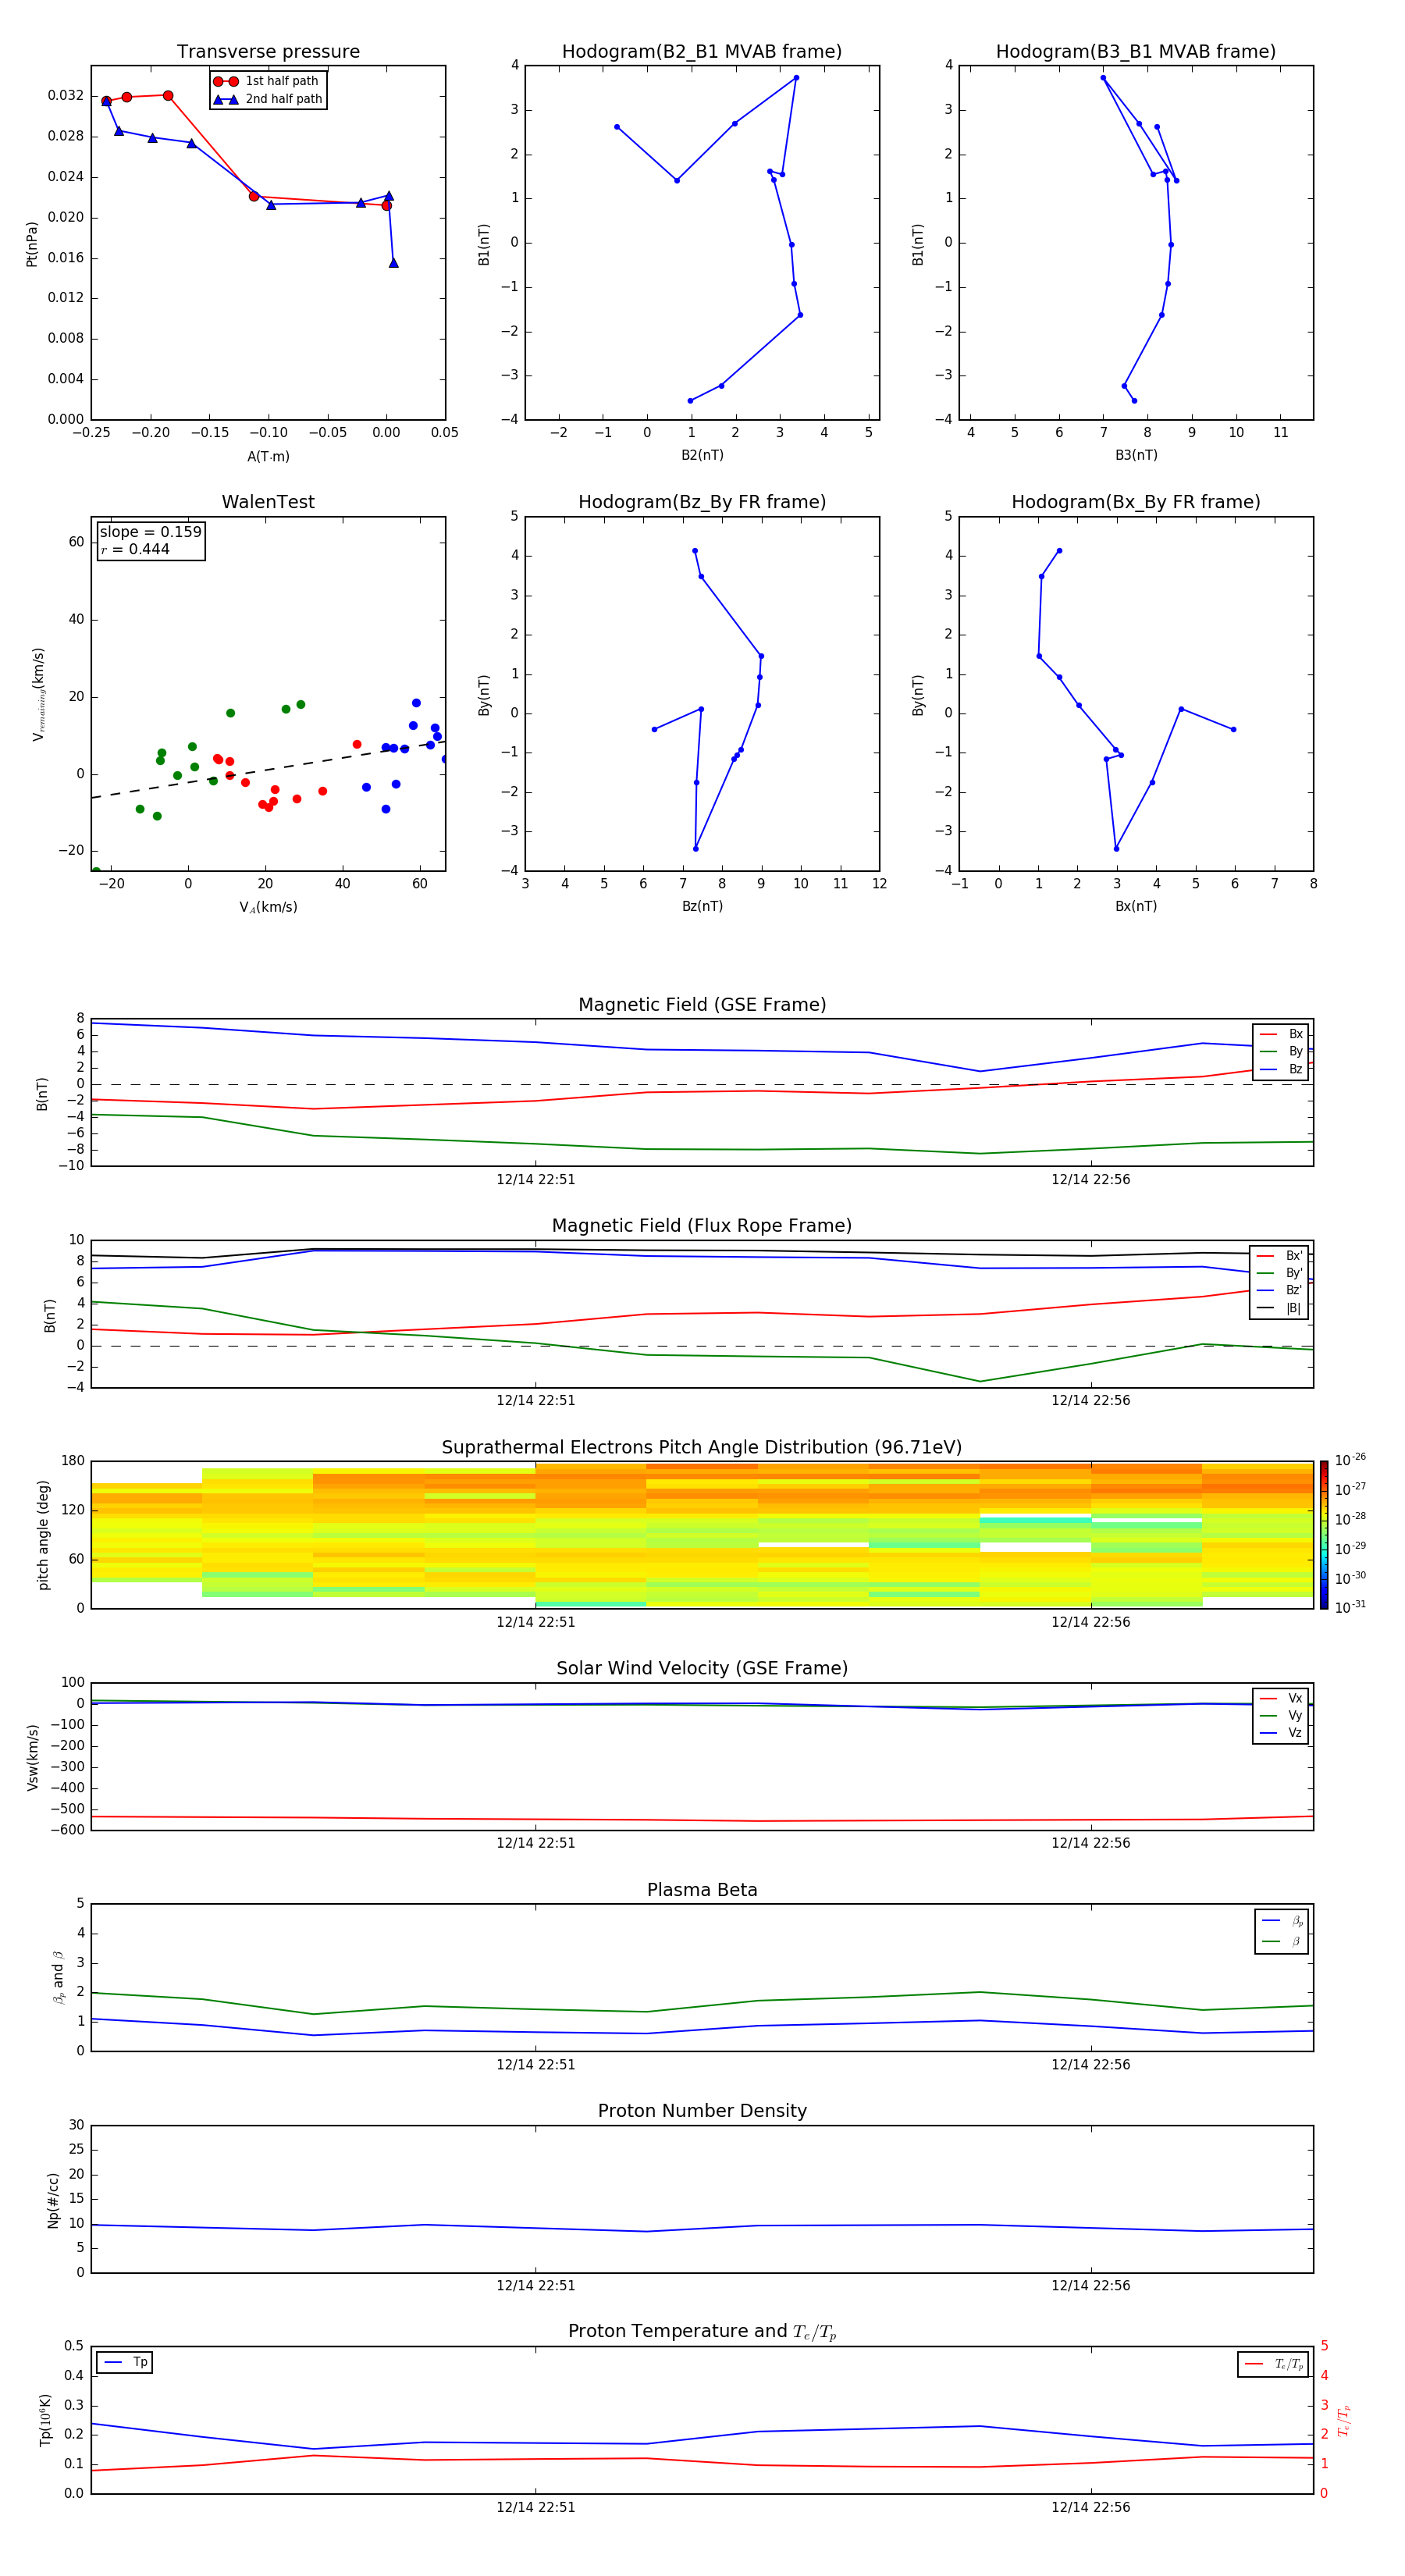Click the "B3(nT)" x-axis label
Screen dimensions: 1405x2576
[x=1136, y=455]
